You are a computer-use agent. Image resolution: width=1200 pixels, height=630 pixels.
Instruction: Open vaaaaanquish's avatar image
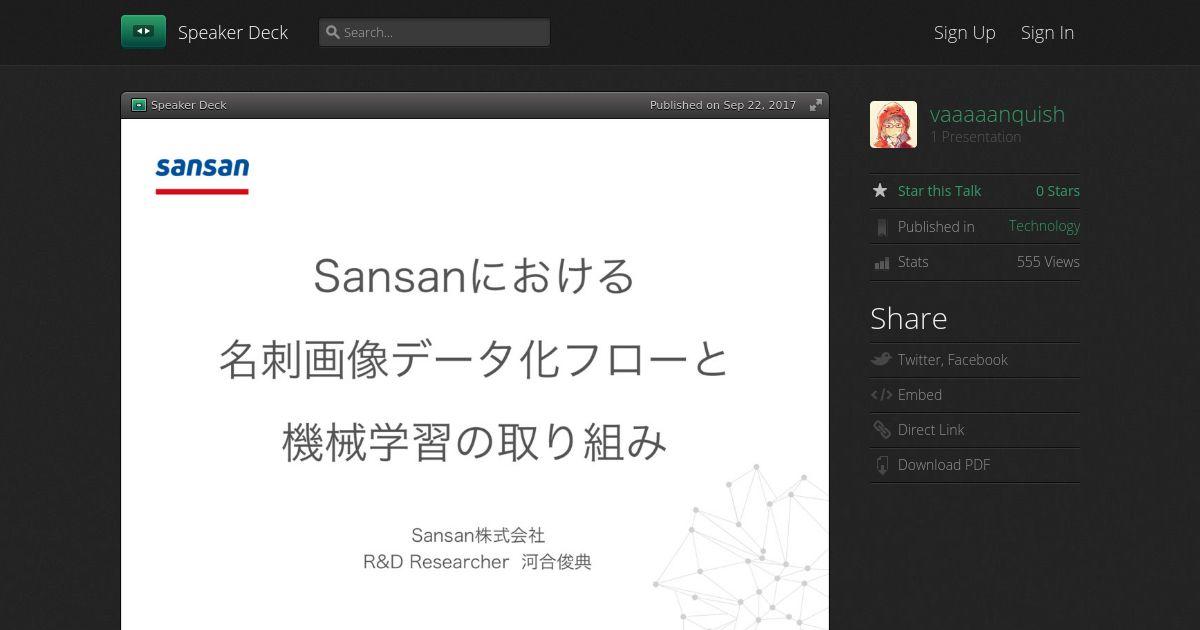pyautogui.click(x=893, y=125)
